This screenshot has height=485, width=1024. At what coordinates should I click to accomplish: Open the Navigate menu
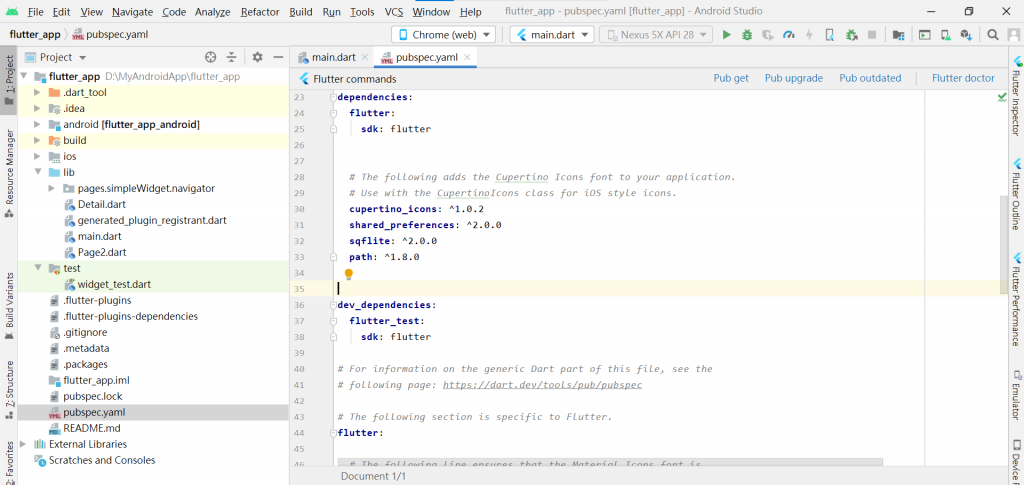click(x=132, y=12)
